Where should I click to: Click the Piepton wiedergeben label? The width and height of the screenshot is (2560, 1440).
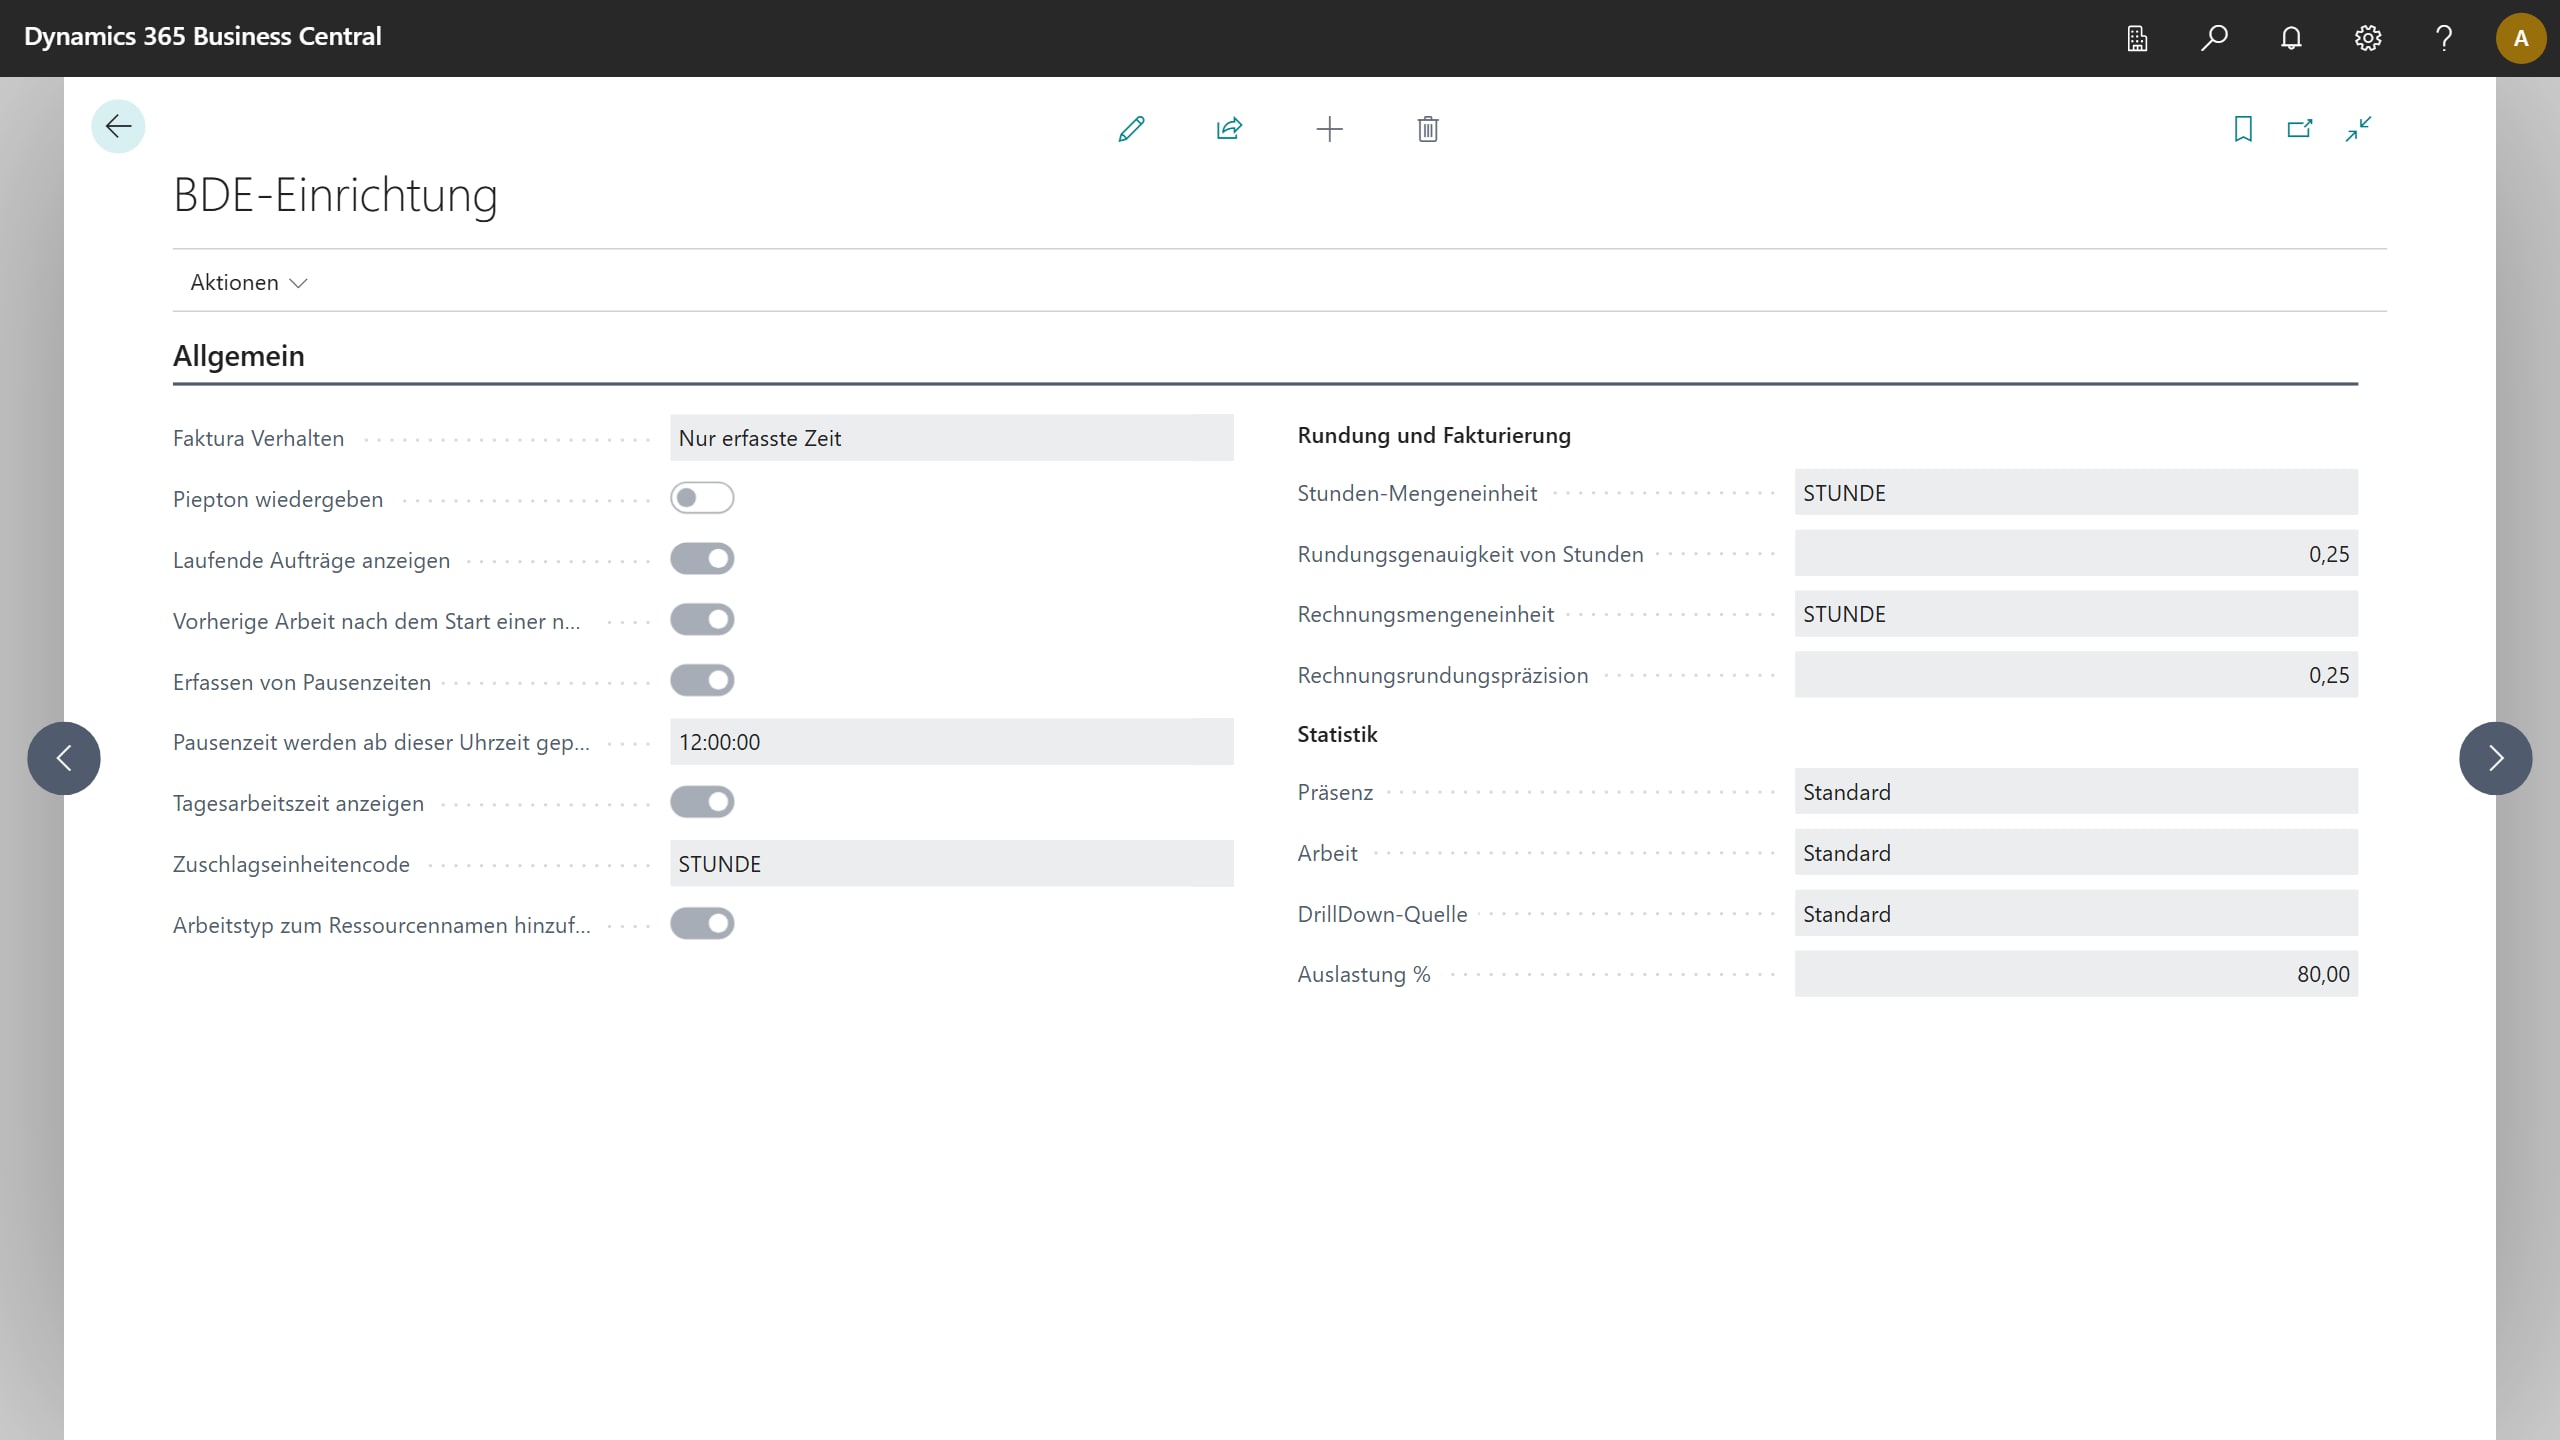point(278,500)
